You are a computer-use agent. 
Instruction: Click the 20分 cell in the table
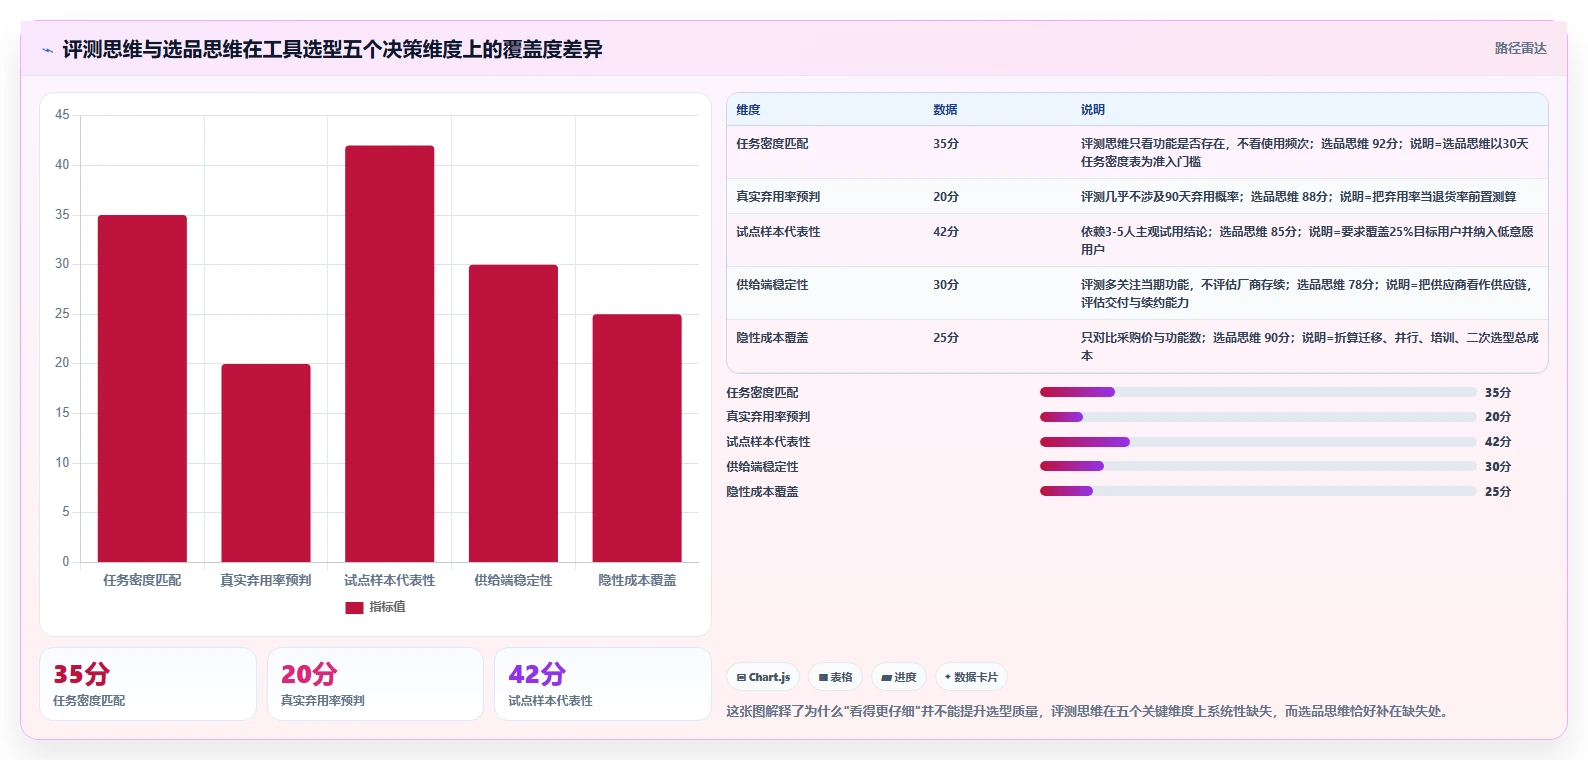[946, 197]
